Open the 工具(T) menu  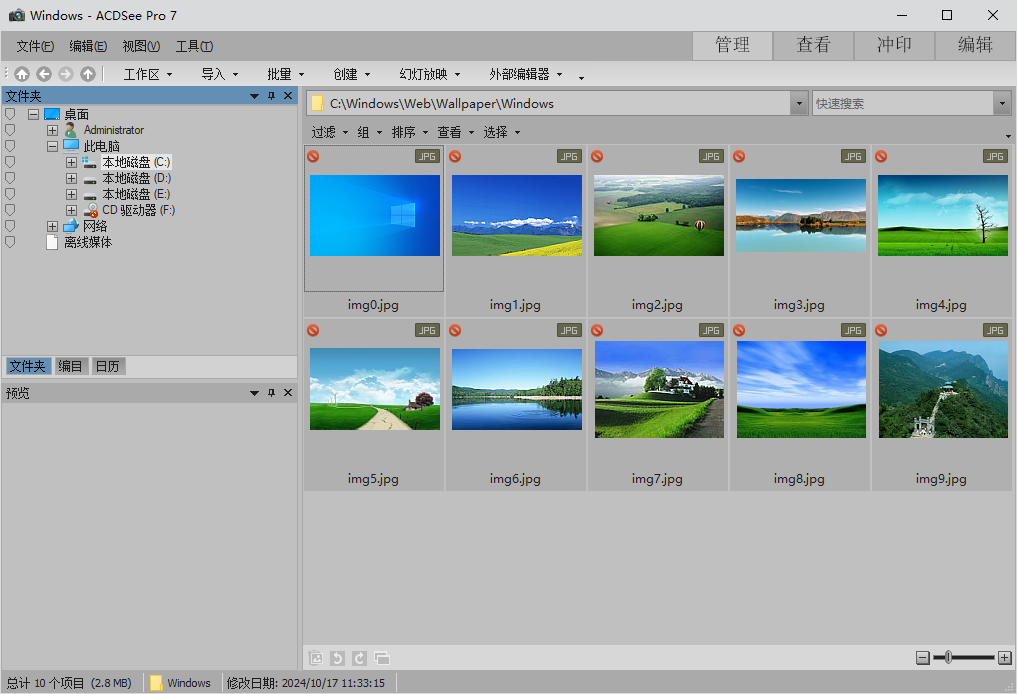click(195, 46)
